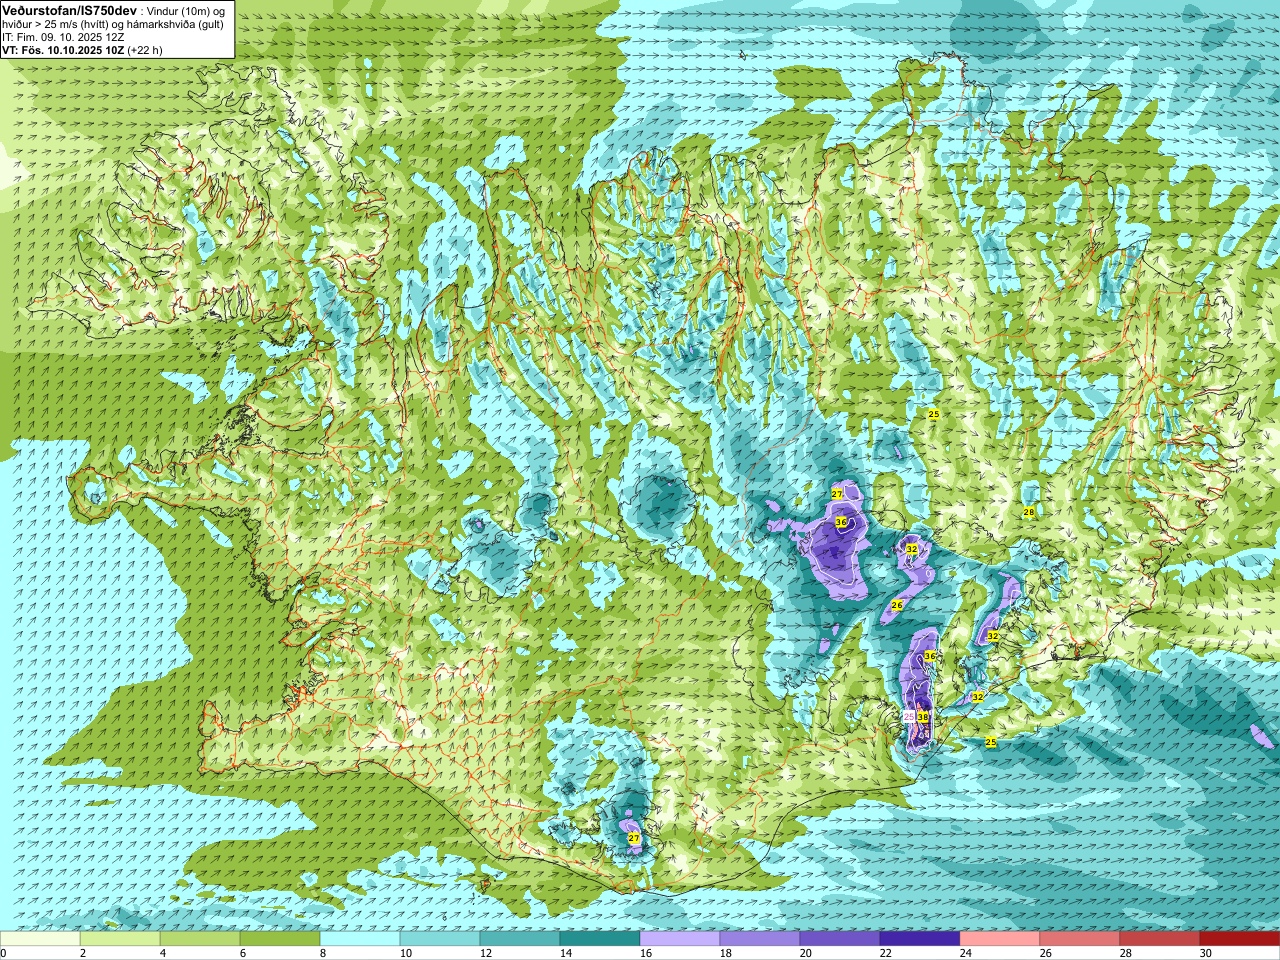This screenshot has width=1280, height=960.
Task: Choose the 26–28 m/s salmon legend swatch
Action: pos(1080,939)
